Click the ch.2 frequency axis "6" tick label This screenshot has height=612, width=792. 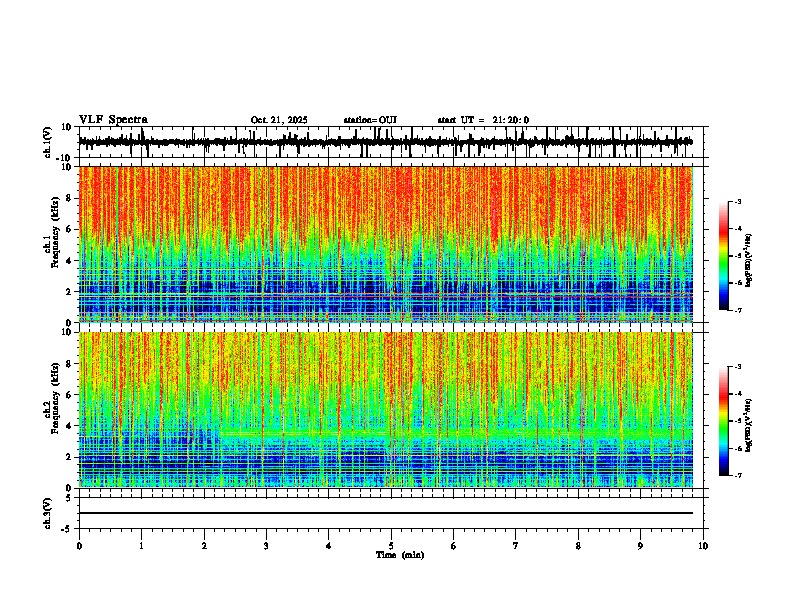pyautogui.click(x=69, y=395)
